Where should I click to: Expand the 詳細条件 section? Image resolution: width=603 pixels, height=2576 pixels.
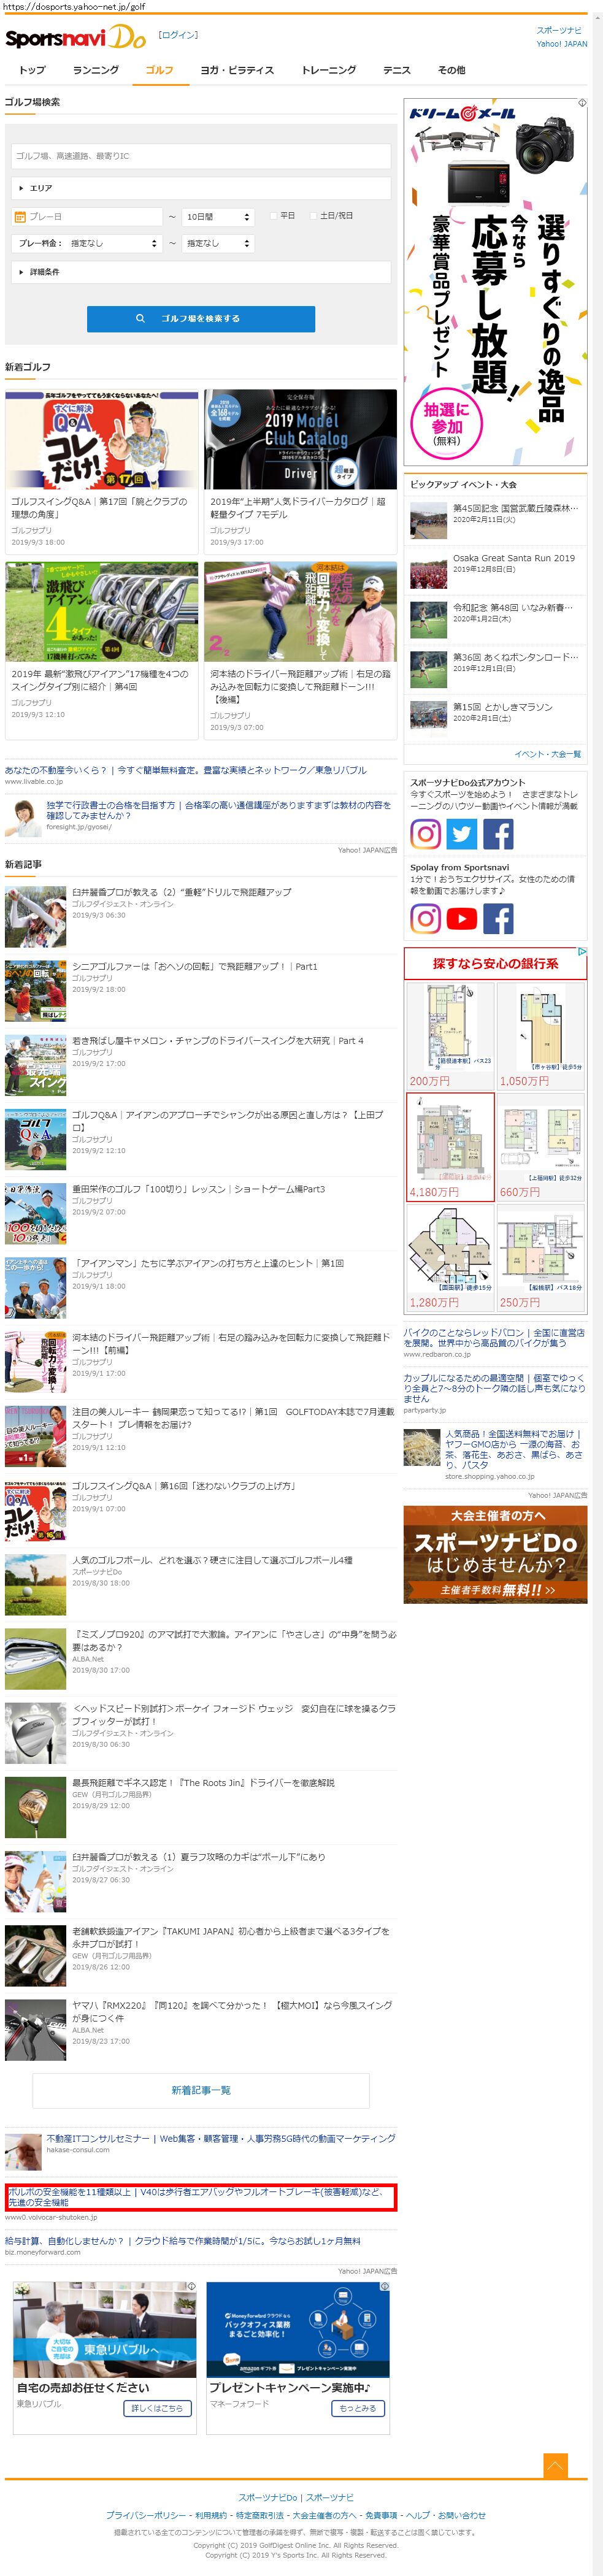(201, 272)
